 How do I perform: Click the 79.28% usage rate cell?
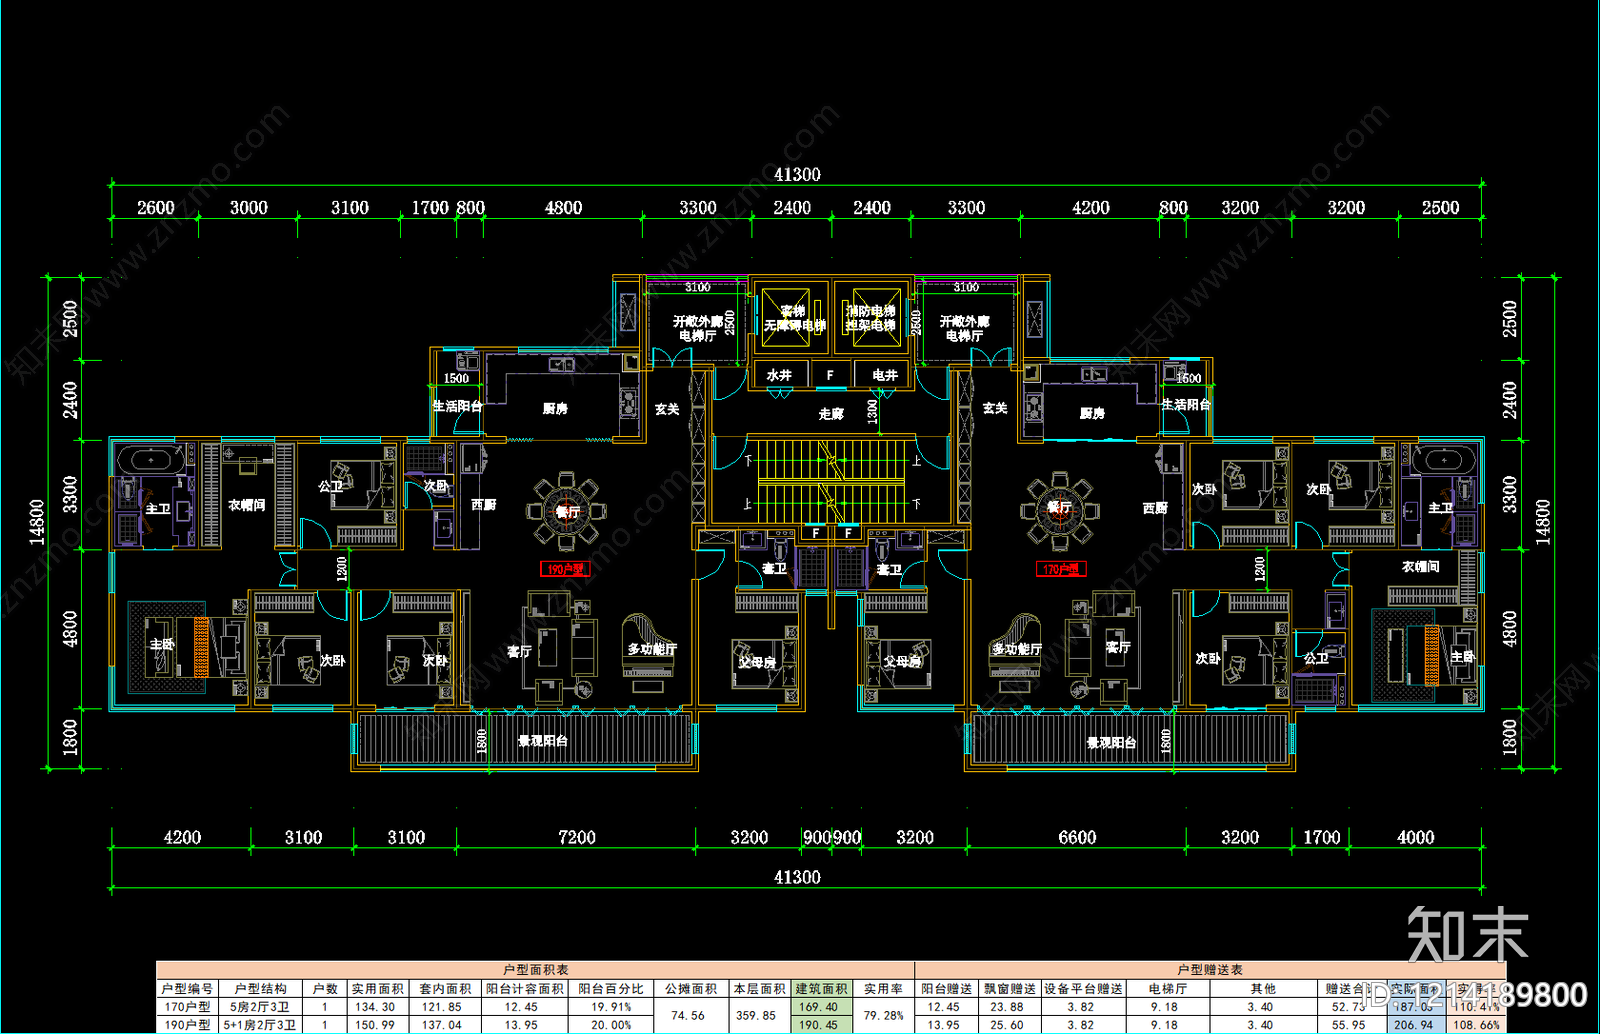tap(884, 1015)
